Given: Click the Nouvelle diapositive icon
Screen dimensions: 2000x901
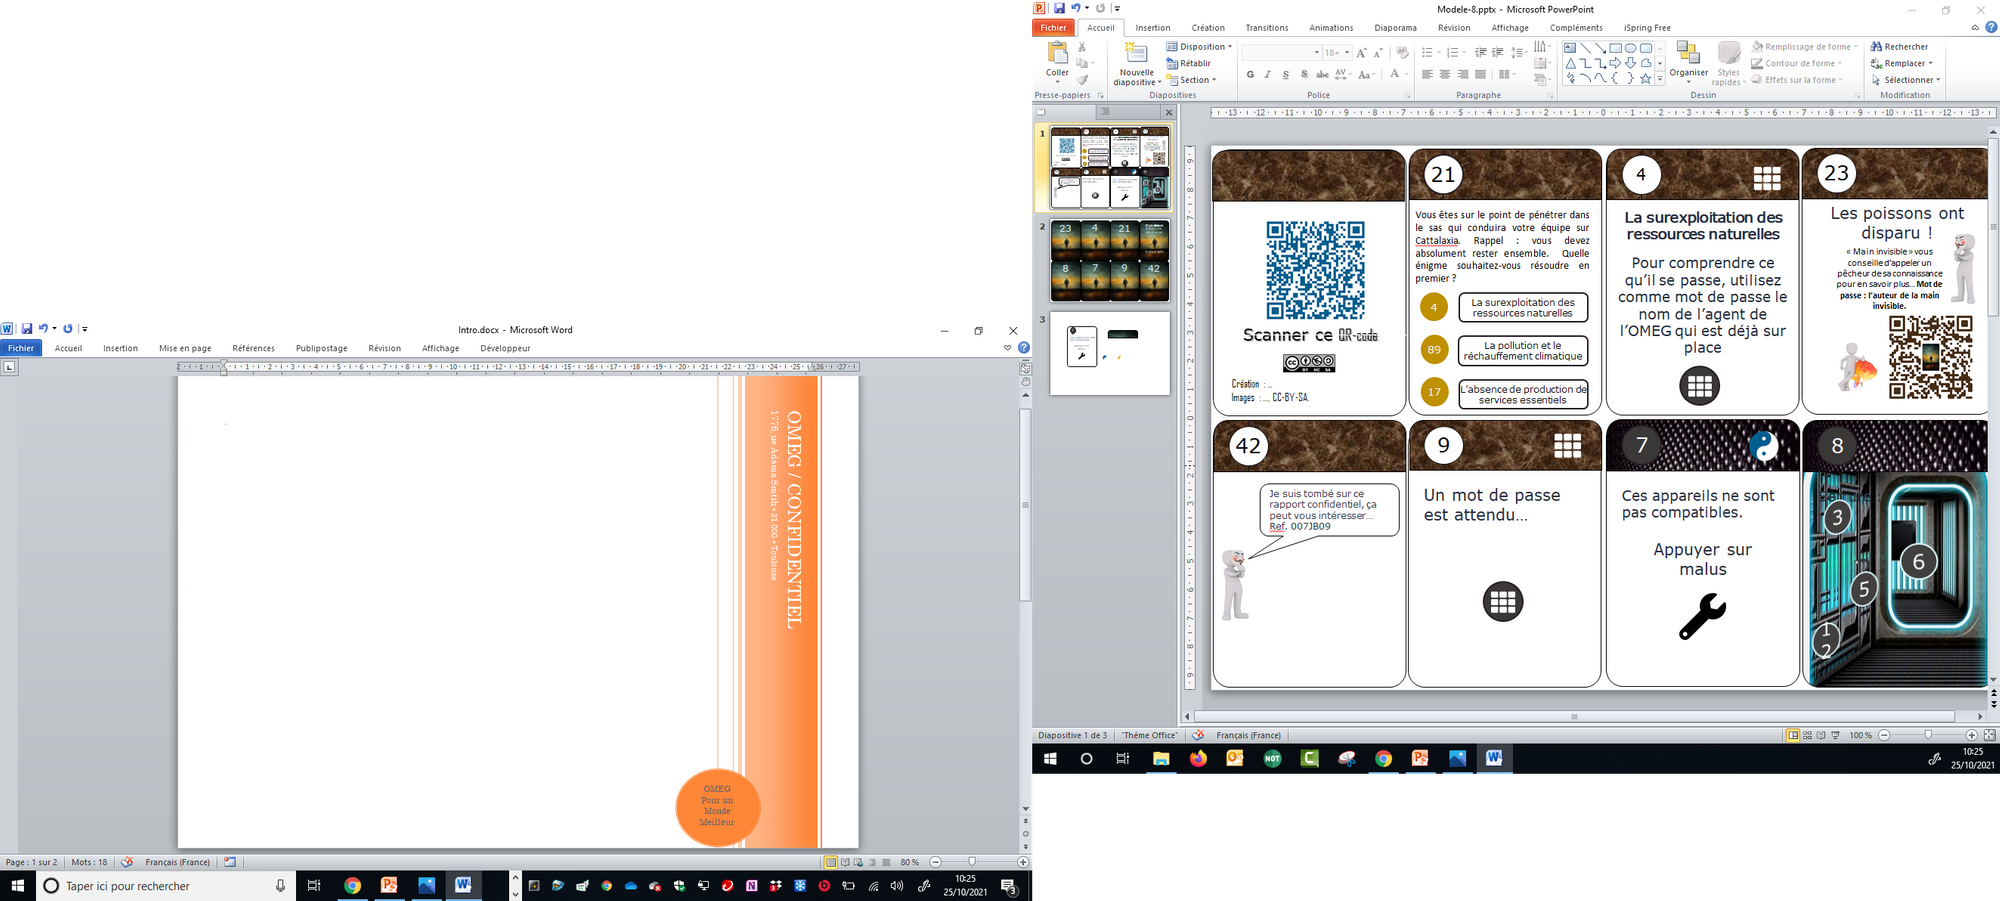Looking at the screenshot, I should [x=1136, y=53].
